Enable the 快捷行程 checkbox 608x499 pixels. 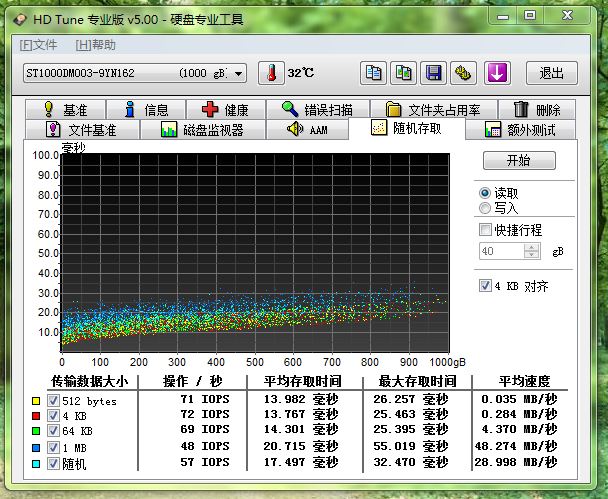coord(485,230)
